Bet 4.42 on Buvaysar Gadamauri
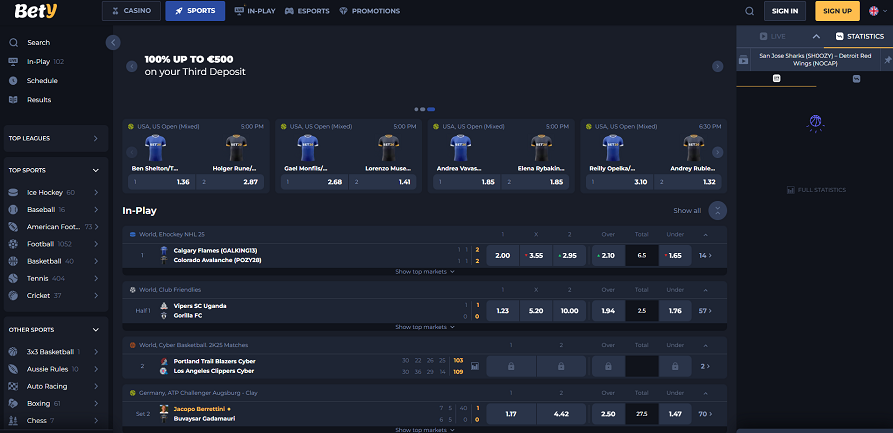893x433 pixels. (x=561, y=414)
